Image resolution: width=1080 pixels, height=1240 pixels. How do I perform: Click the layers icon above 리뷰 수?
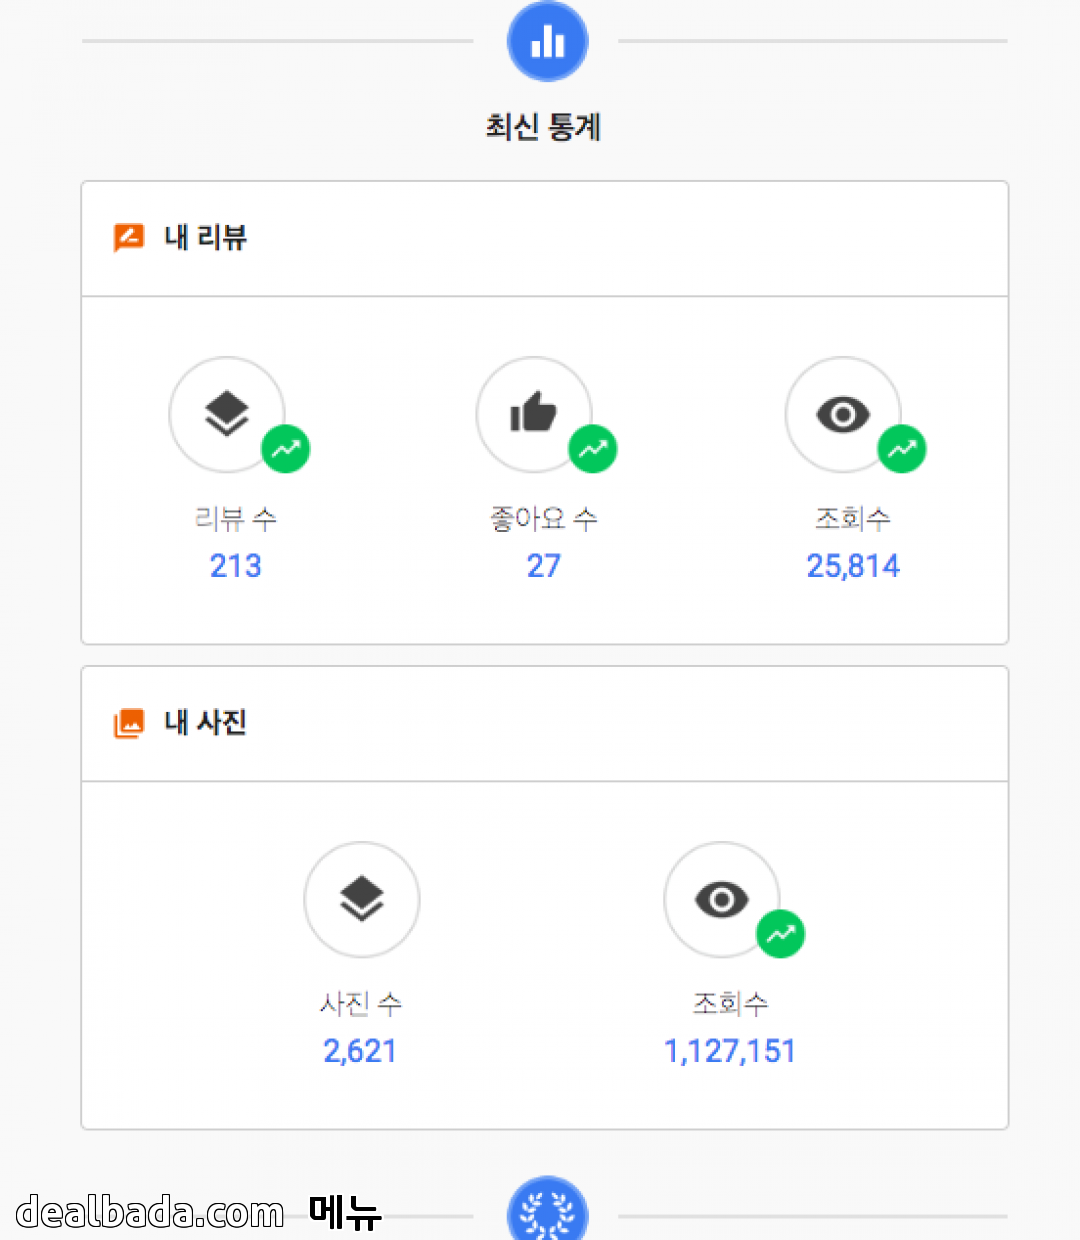pyautogui.click(x=227, y=414)
